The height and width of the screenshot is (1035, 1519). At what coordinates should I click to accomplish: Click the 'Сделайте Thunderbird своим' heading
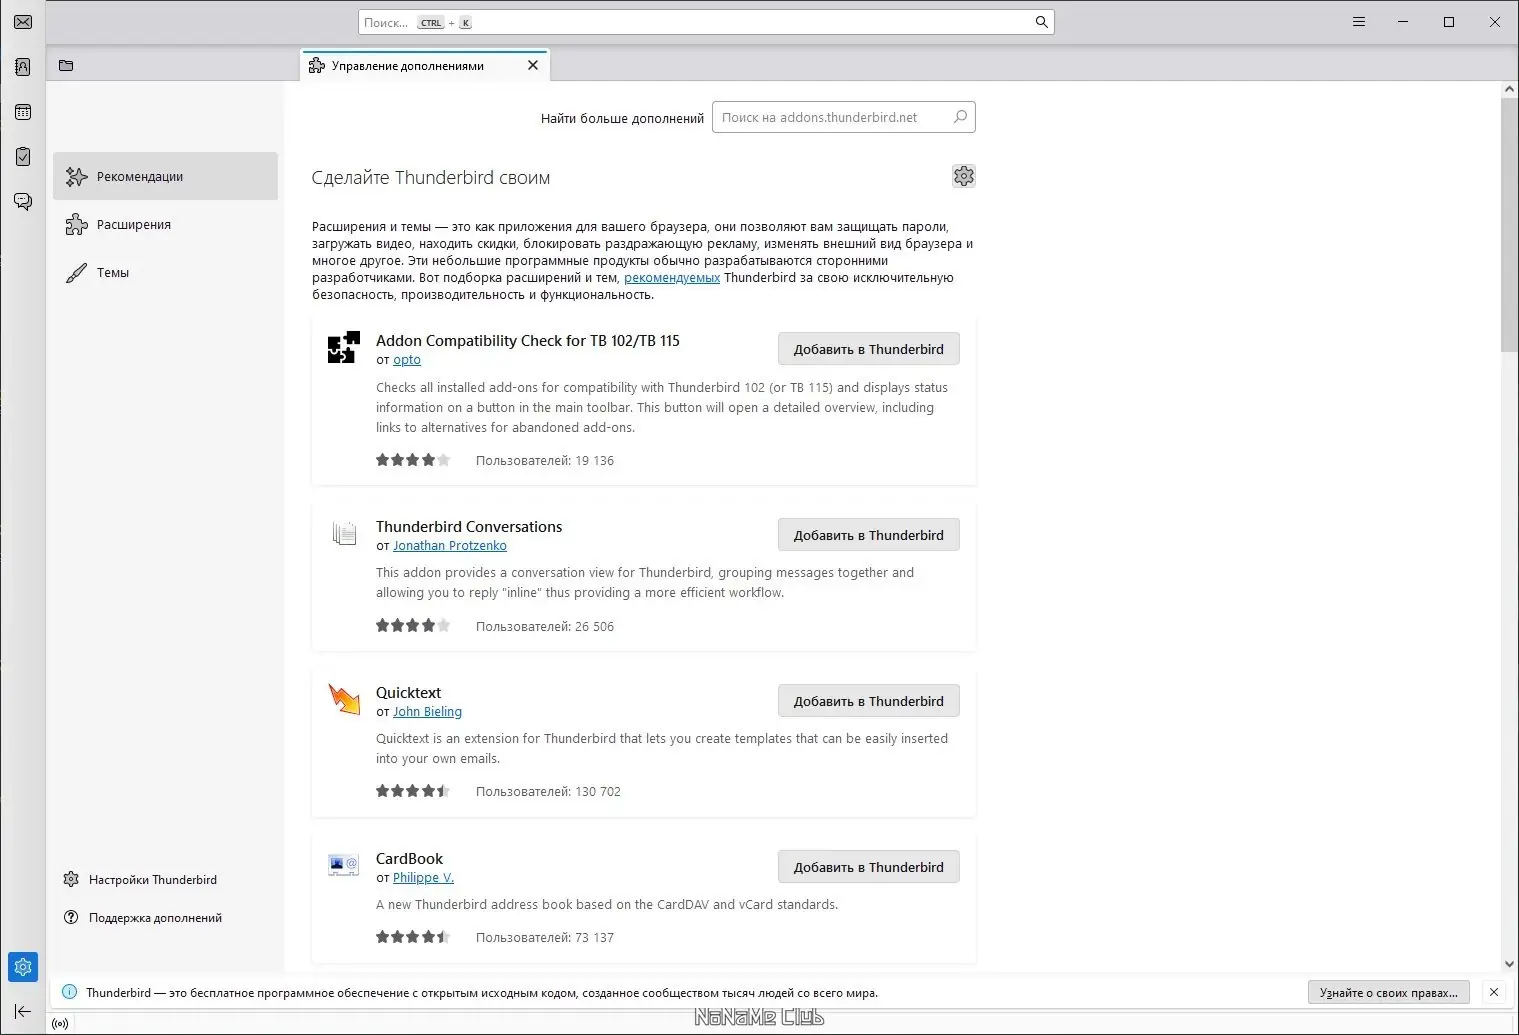point(431,178)
